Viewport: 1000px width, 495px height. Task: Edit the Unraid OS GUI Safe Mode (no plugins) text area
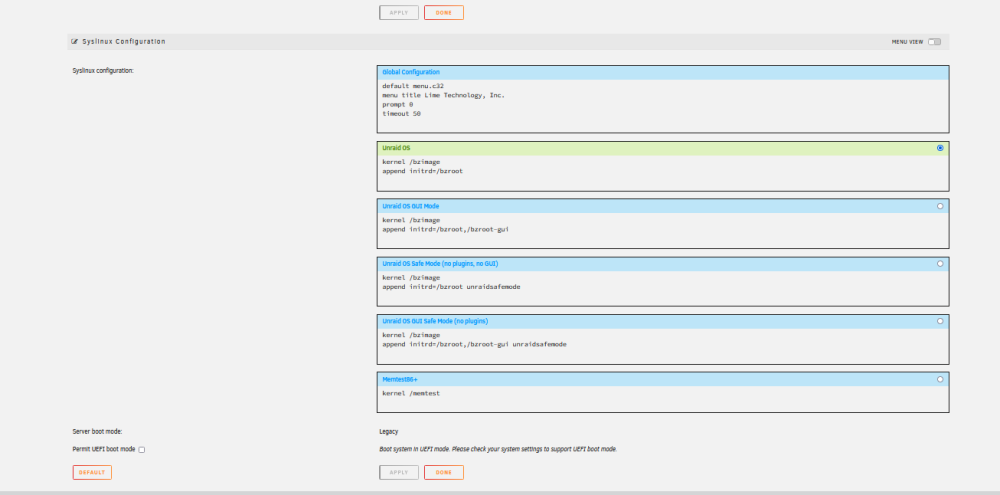pos(663,346)
